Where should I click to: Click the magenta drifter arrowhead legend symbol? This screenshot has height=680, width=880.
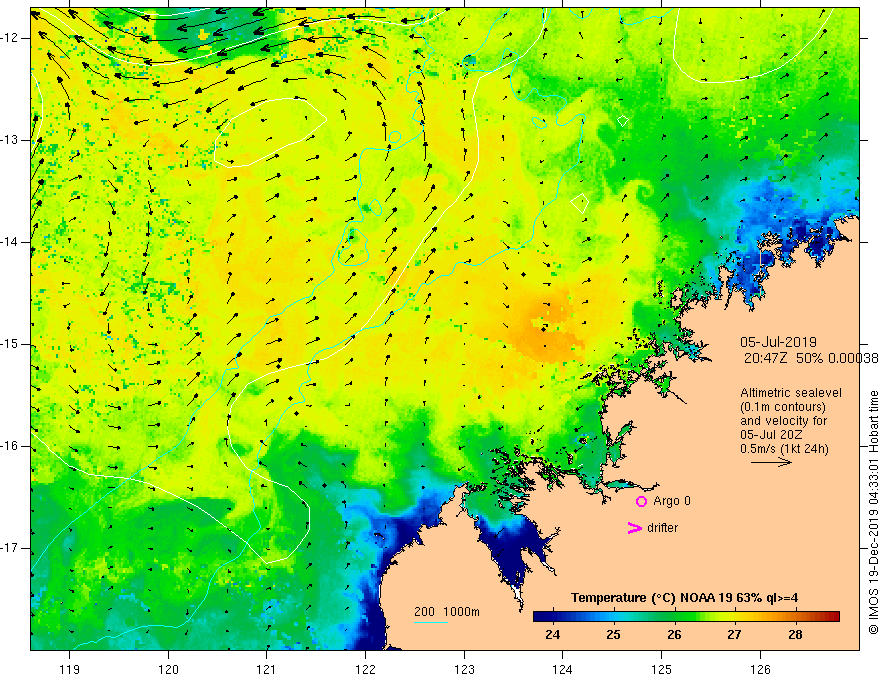(634, 528)
